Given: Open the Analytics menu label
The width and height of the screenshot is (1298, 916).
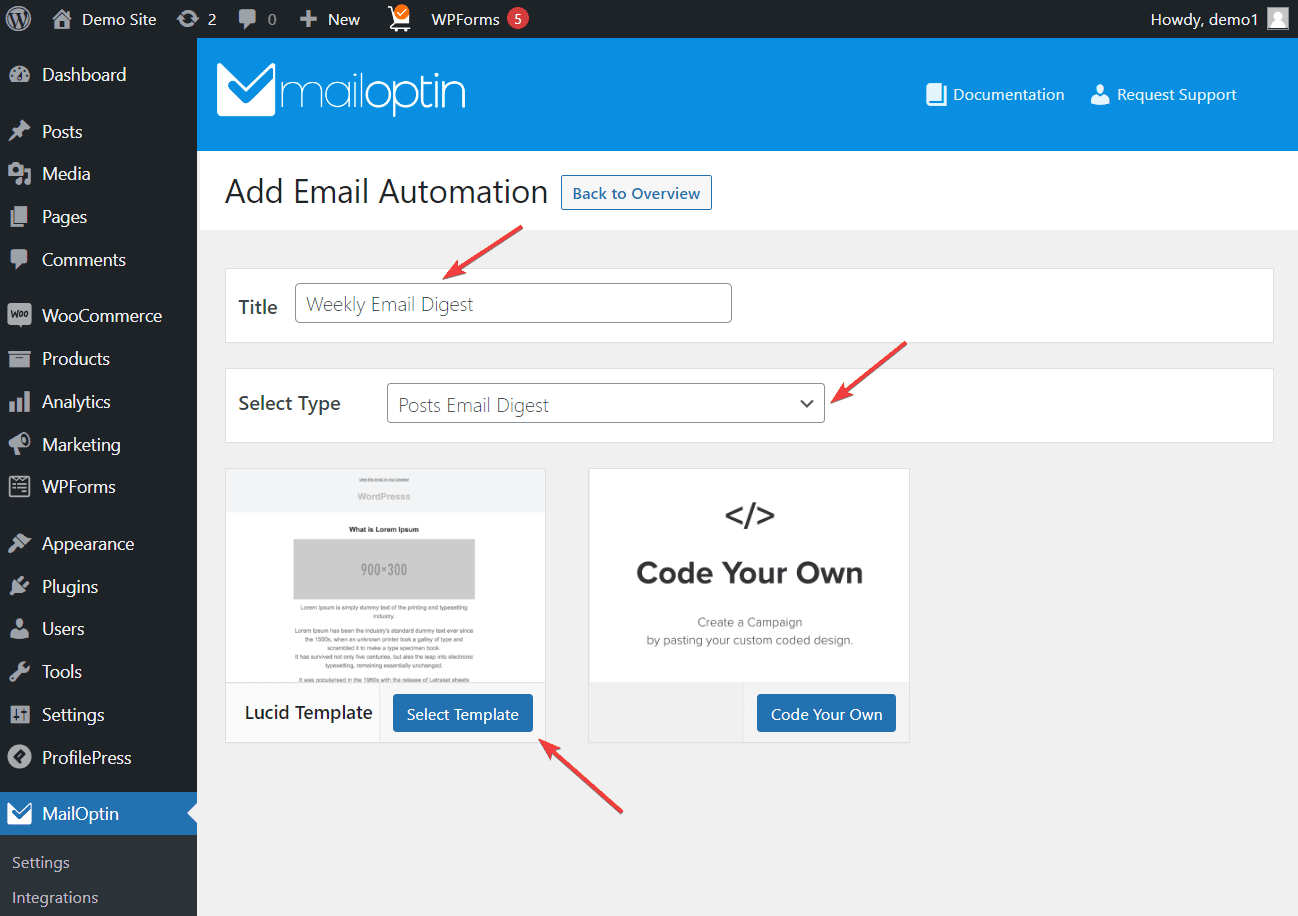Looking at the screenshot, I should click(x=76, y=402).
